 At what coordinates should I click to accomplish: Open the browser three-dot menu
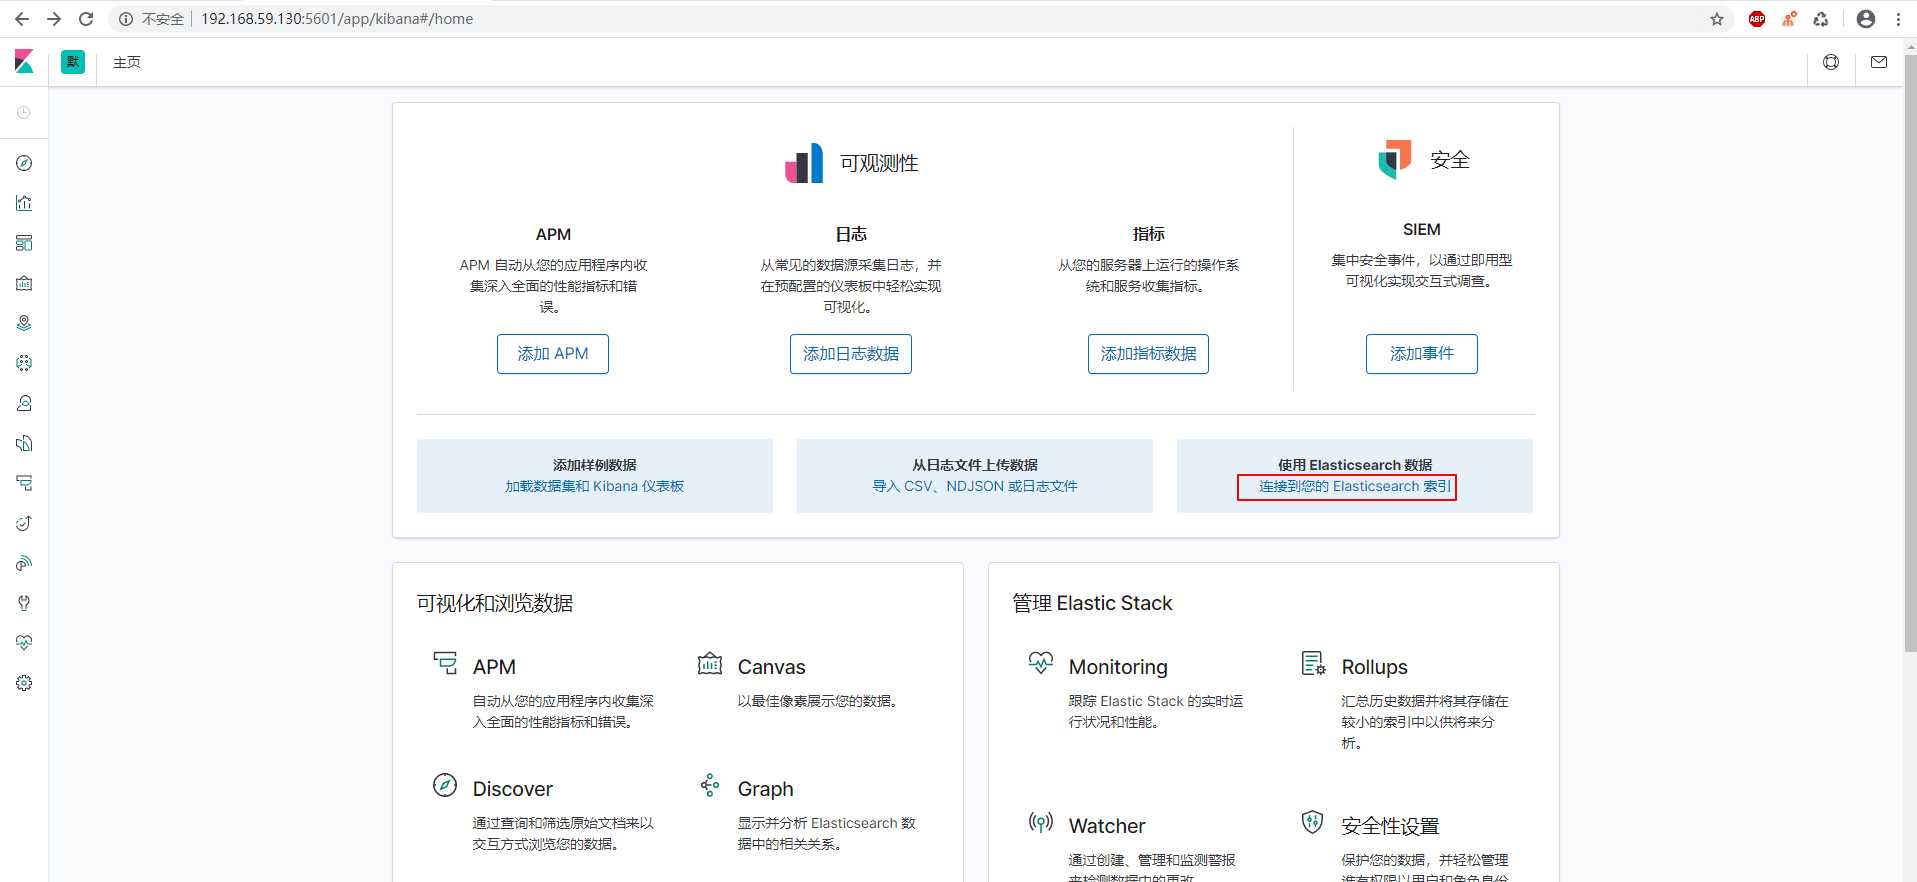pyautogui.click(x=1898, y=19)
